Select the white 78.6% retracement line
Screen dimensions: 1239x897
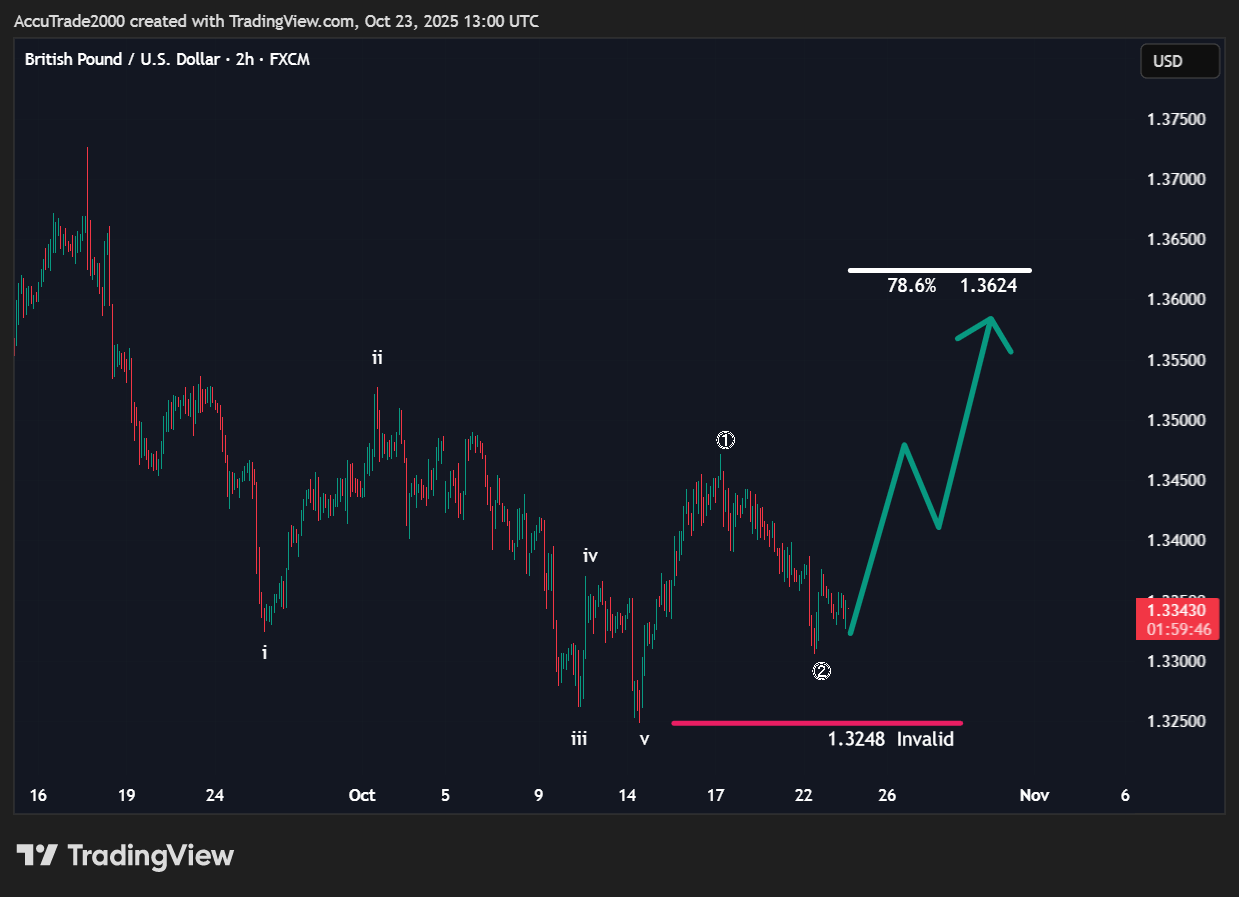939,270
